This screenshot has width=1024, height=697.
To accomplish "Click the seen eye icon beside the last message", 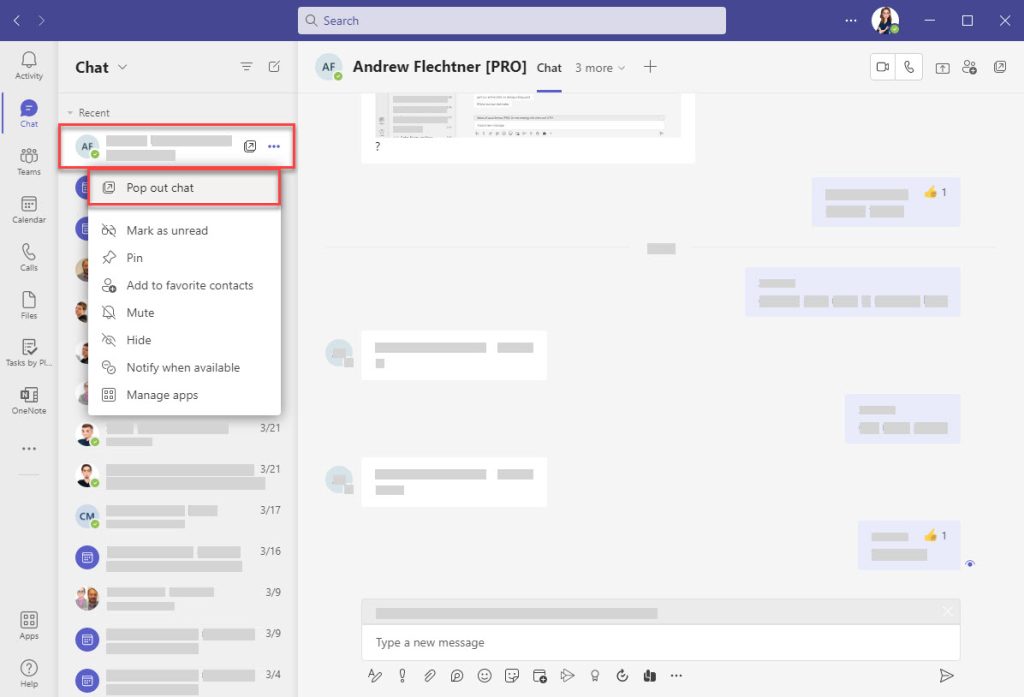I will pyautogui.click(x=970, y=564).
